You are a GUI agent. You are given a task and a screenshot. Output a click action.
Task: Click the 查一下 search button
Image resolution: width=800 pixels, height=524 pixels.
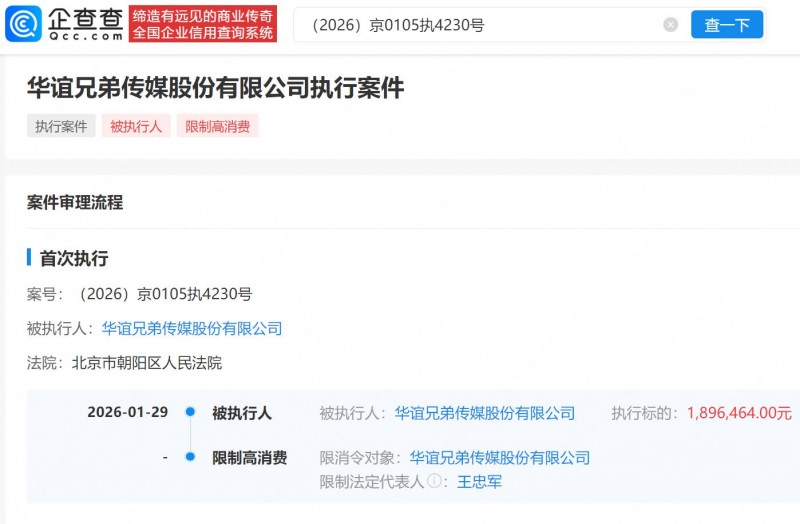coord(727,24)
